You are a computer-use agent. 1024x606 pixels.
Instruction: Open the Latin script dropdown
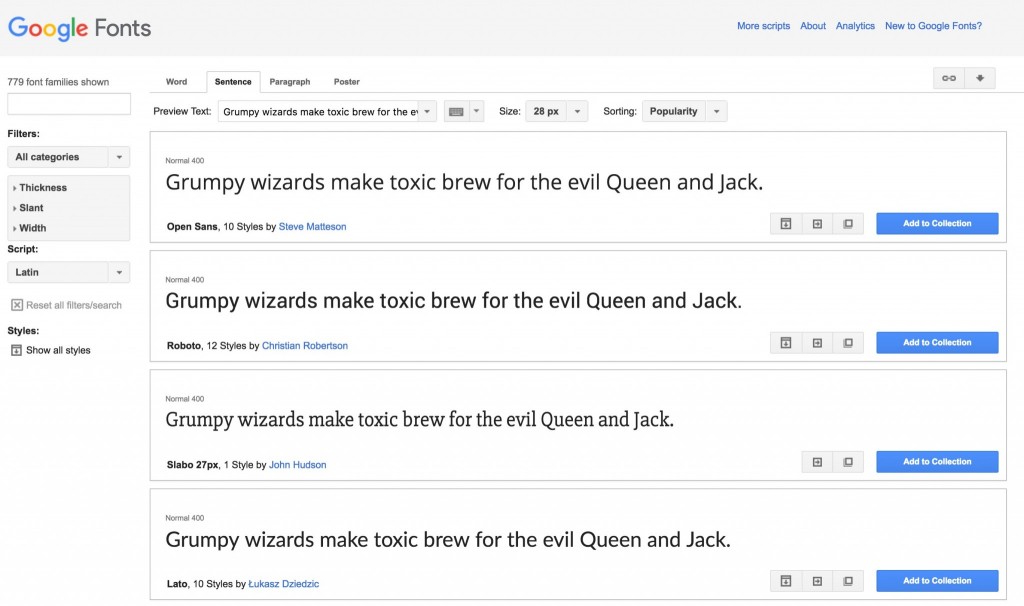point(69,272)
